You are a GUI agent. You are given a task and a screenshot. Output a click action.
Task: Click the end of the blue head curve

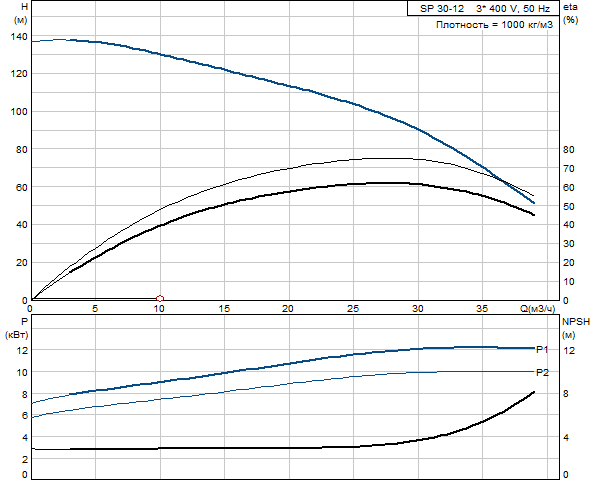(x=533, y=203)
